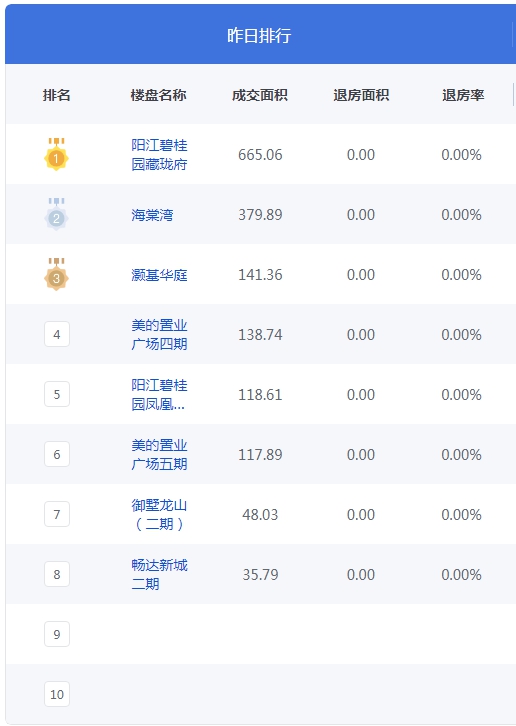Select the rank 9 number badge
The width and height of the screenshot is (516, 726).
point(57,634)
